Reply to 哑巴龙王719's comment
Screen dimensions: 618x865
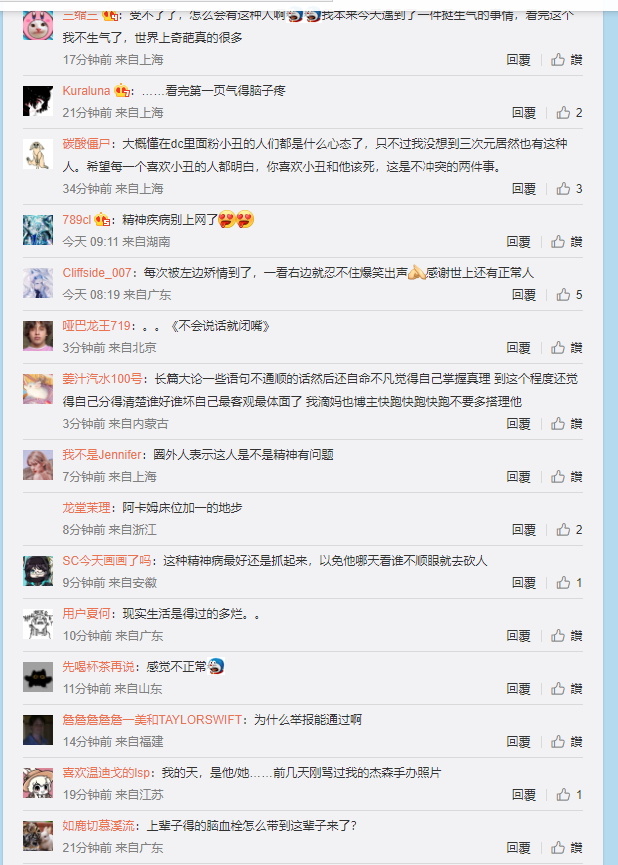point(519,348)
